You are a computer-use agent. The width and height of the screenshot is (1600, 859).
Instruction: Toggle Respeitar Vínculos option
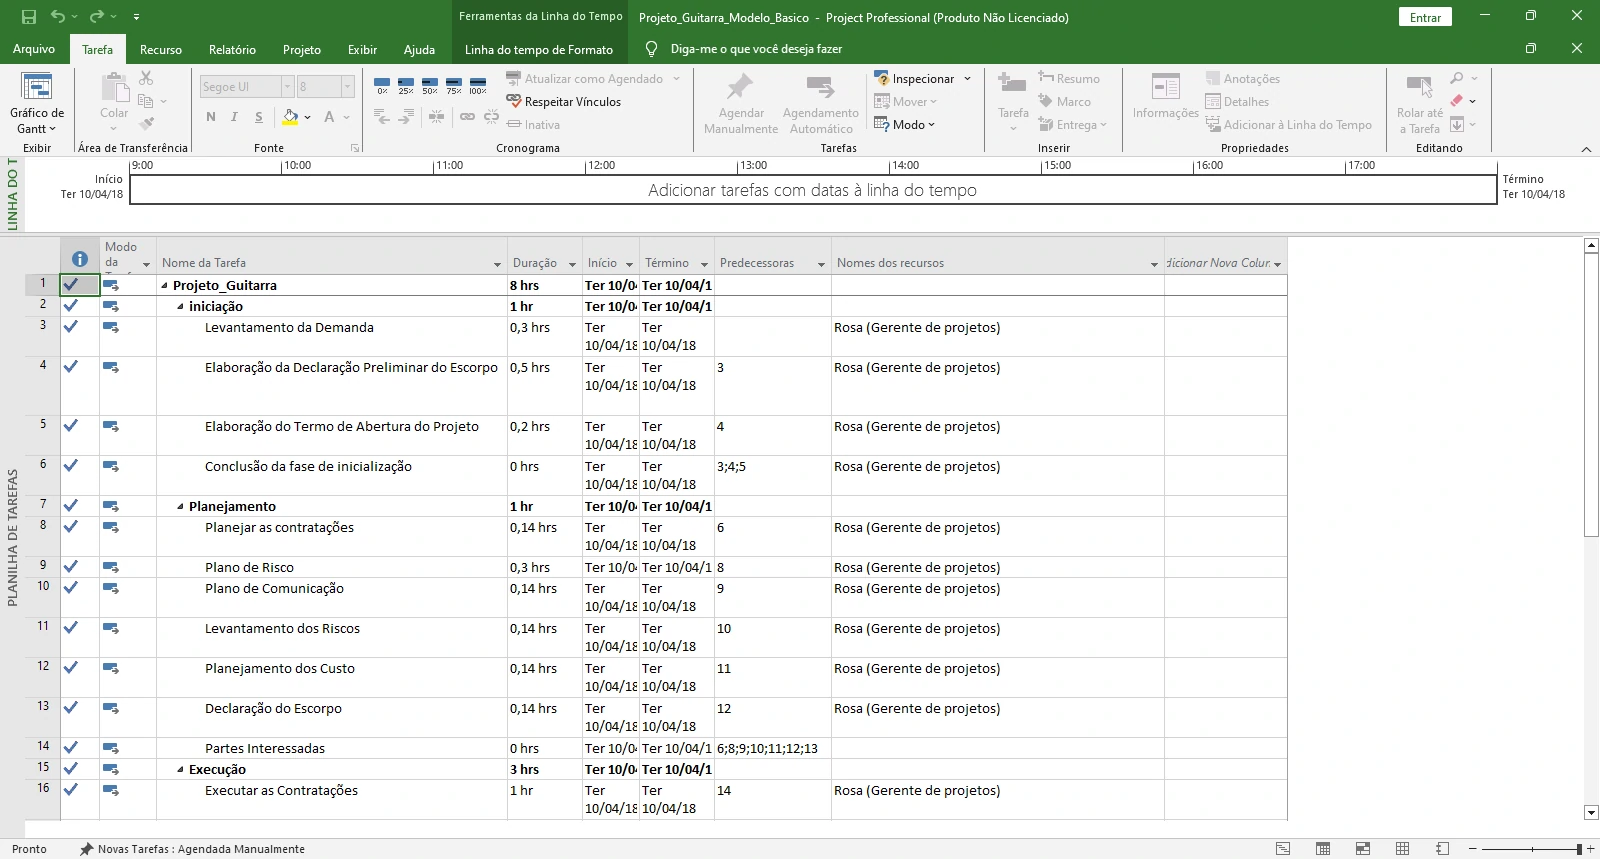[563, 102]
